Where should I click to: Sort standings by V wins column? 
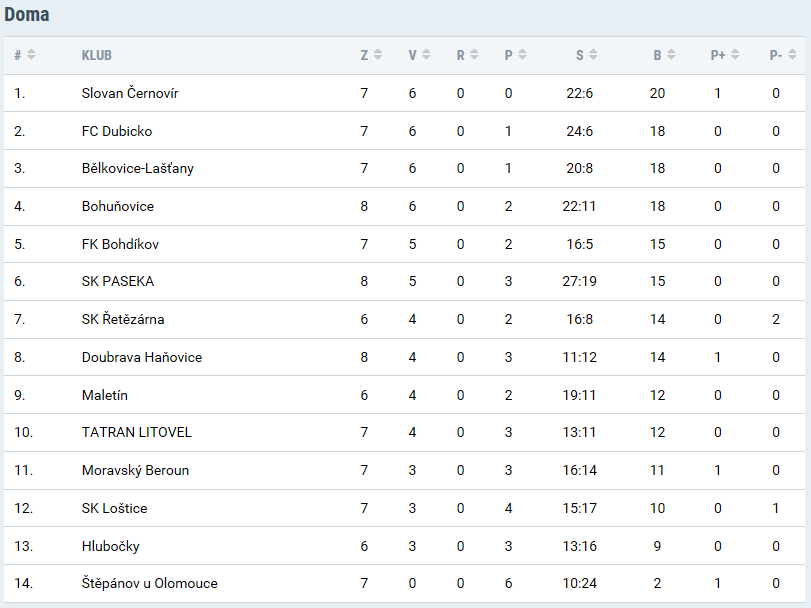[426, 54]
